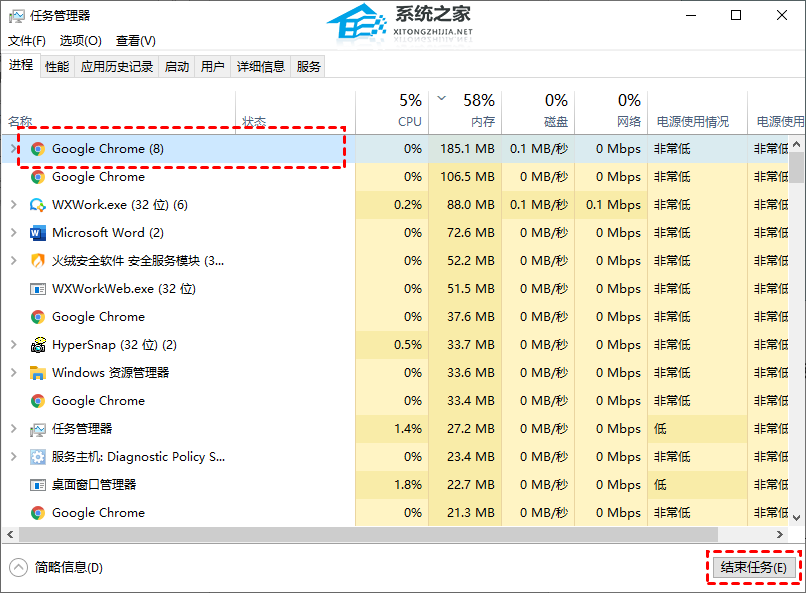Switch to the 应用历史记录 tab
The height and width of the screenshot is (593, 806).
[x=117, y=67]
